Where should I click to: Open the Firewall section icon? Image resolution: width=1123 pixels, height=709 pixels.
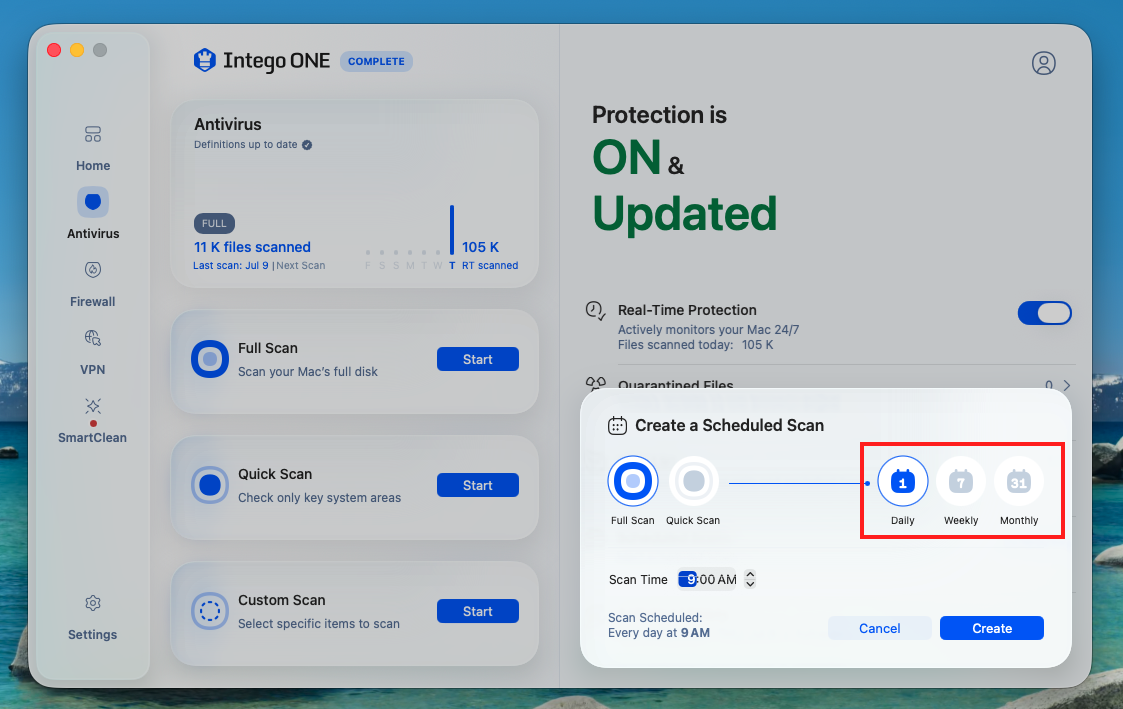(93, 270)
